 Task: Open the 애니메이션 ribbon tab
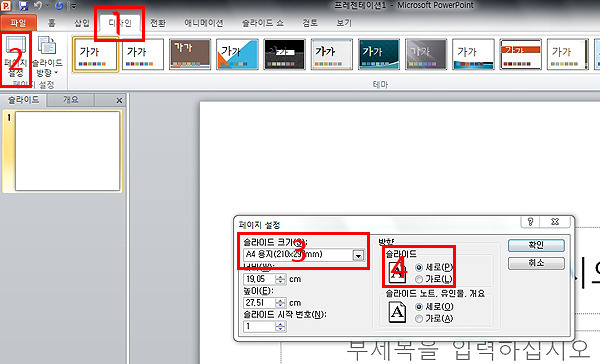tap(204, 23)
